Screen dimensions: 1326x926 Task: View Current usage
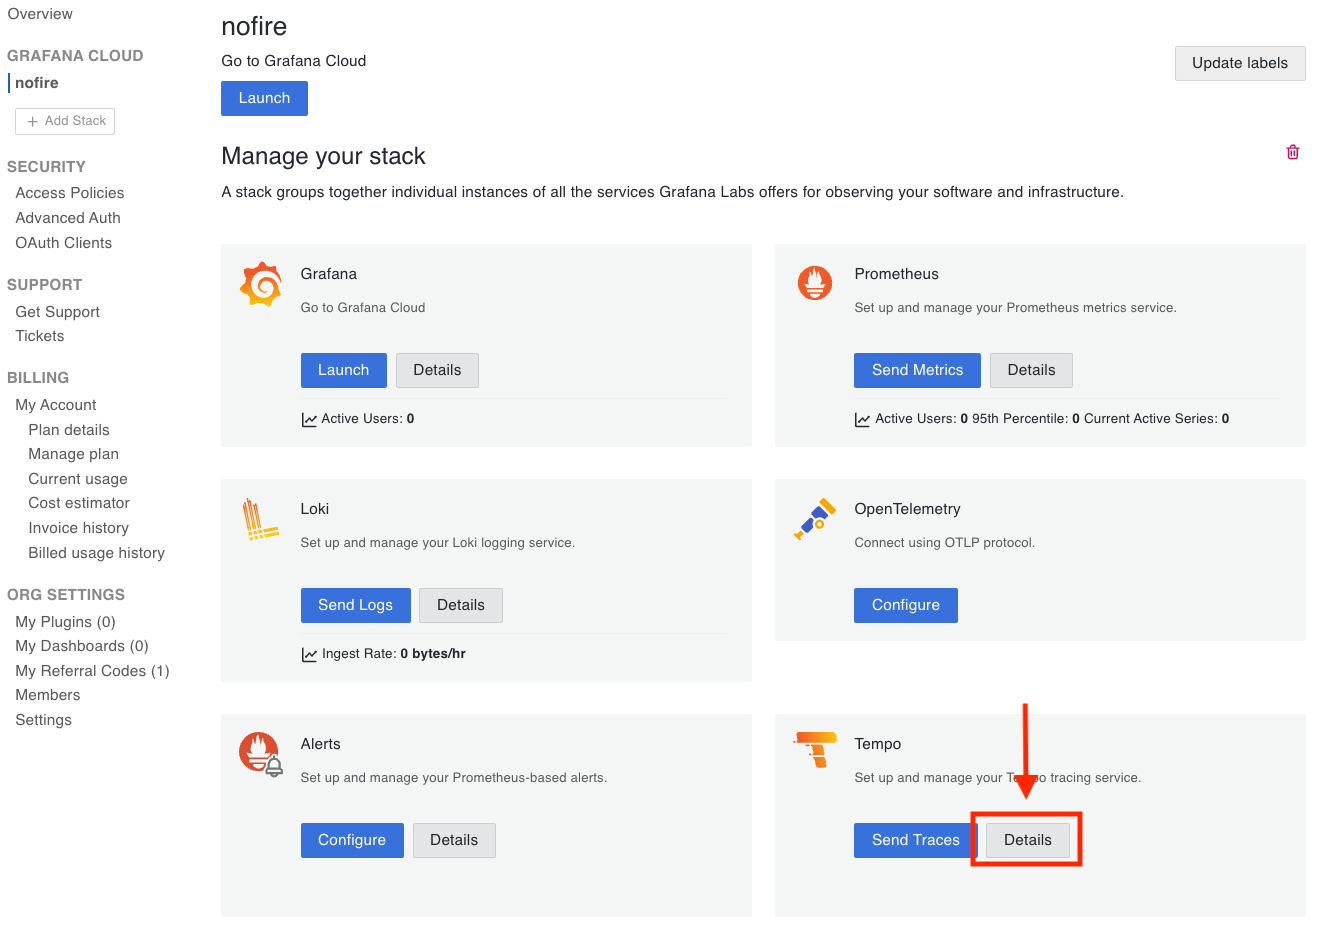(x=78, y=479)
